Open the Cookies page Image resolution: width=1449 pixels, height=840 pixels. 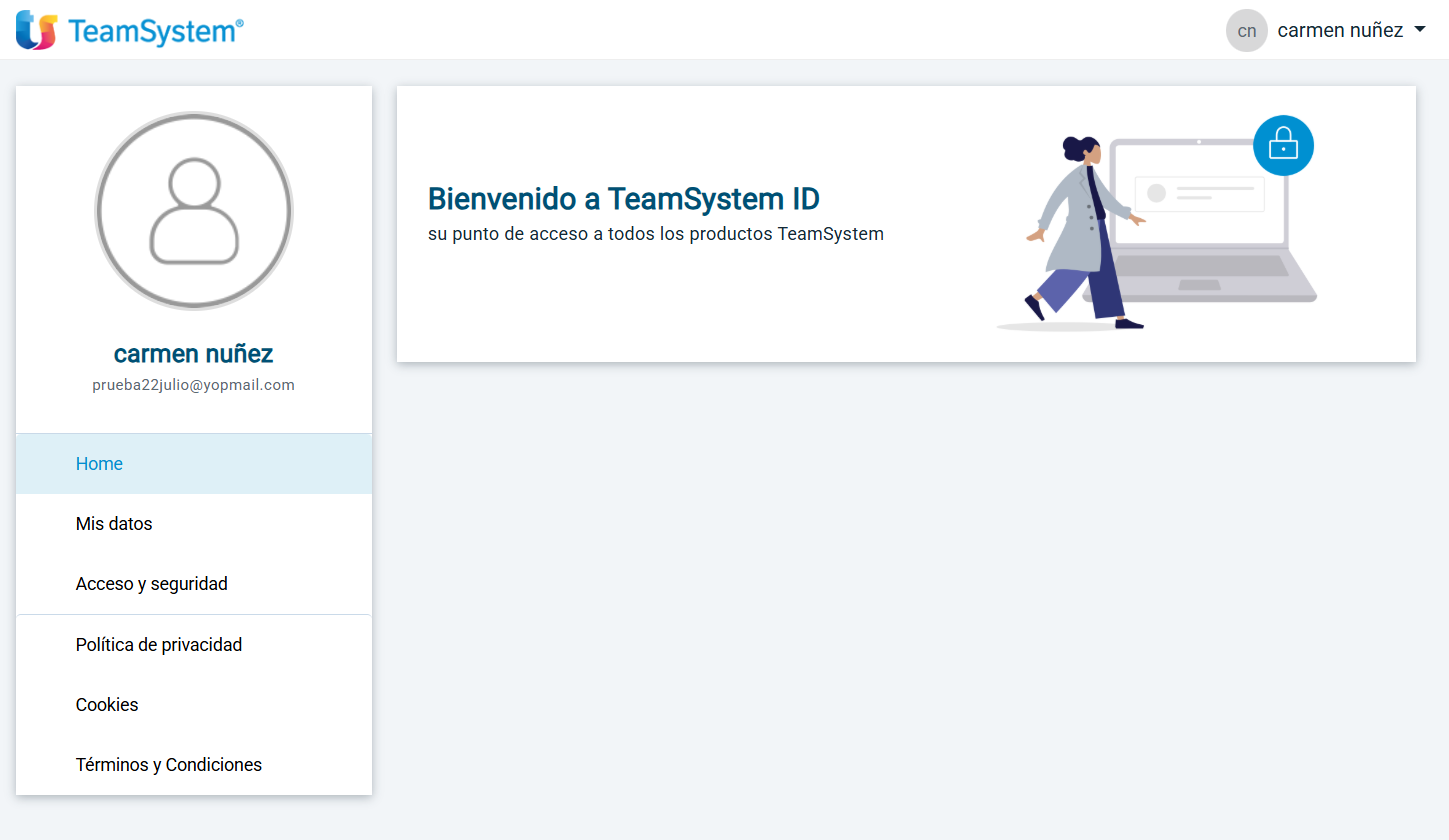click(x=194, y=705)
